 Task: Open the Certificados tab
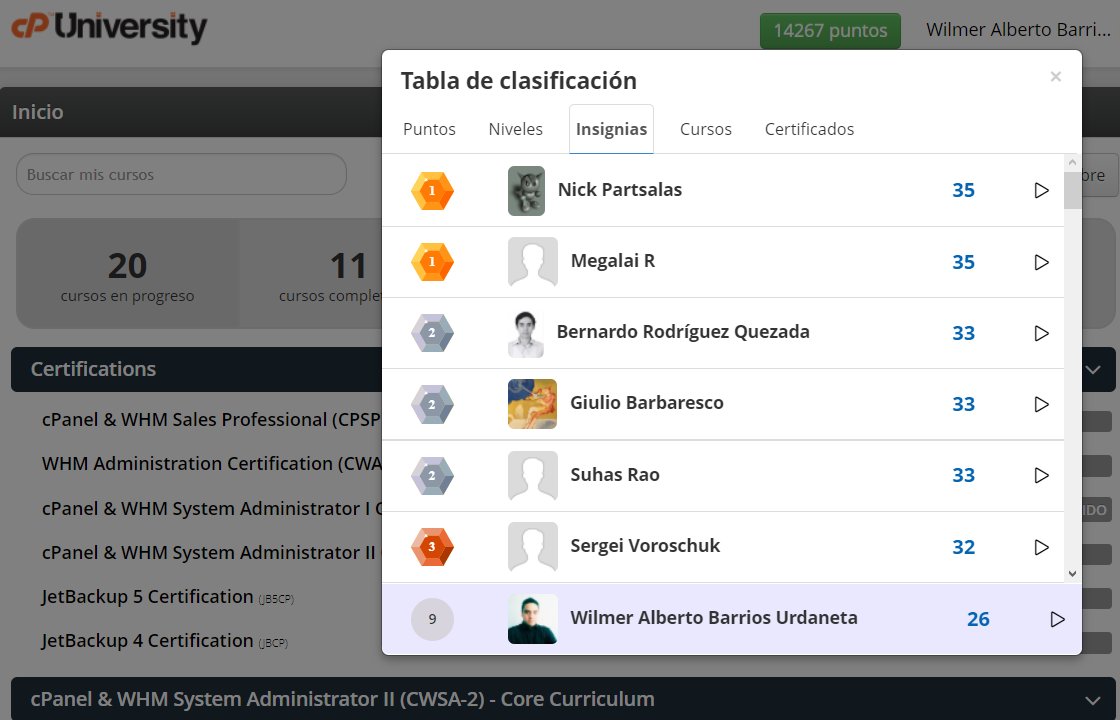pyautogui.click(x=809, y=128)
